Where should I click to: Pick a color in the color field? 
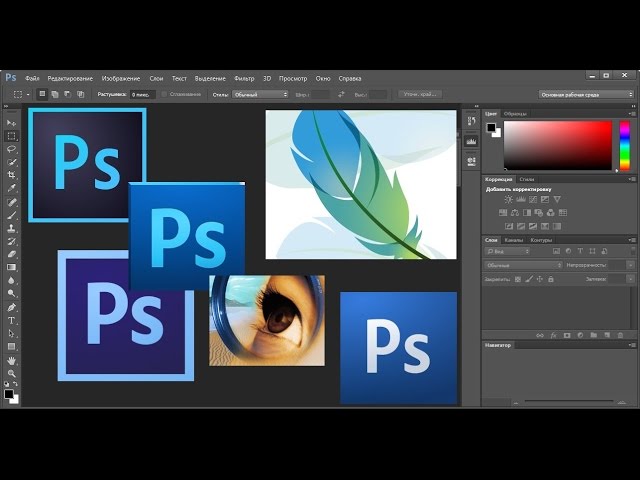[x=558, y=145]
